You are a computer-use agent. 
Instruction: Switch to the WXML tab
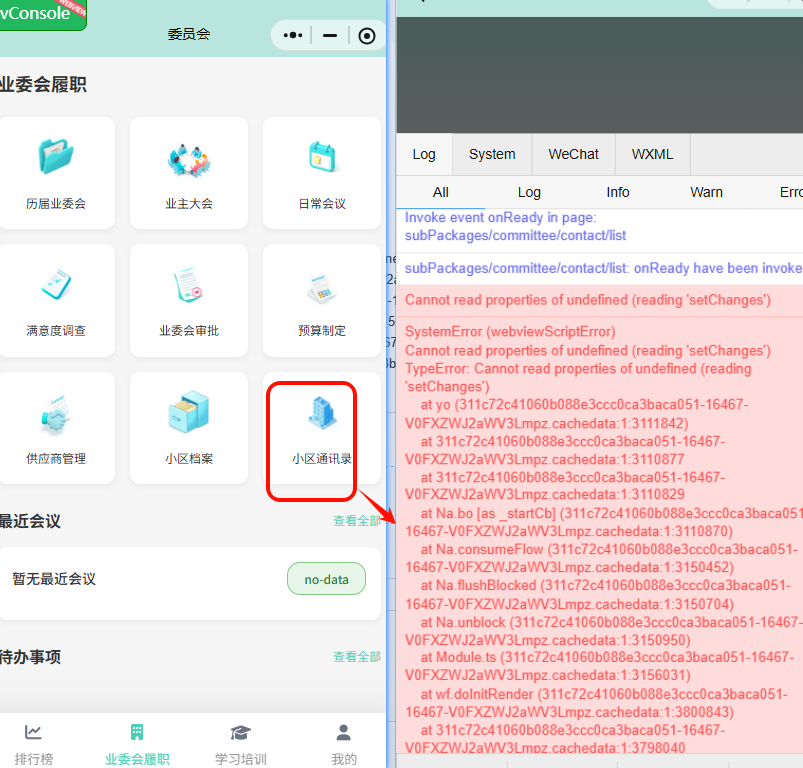651,154
